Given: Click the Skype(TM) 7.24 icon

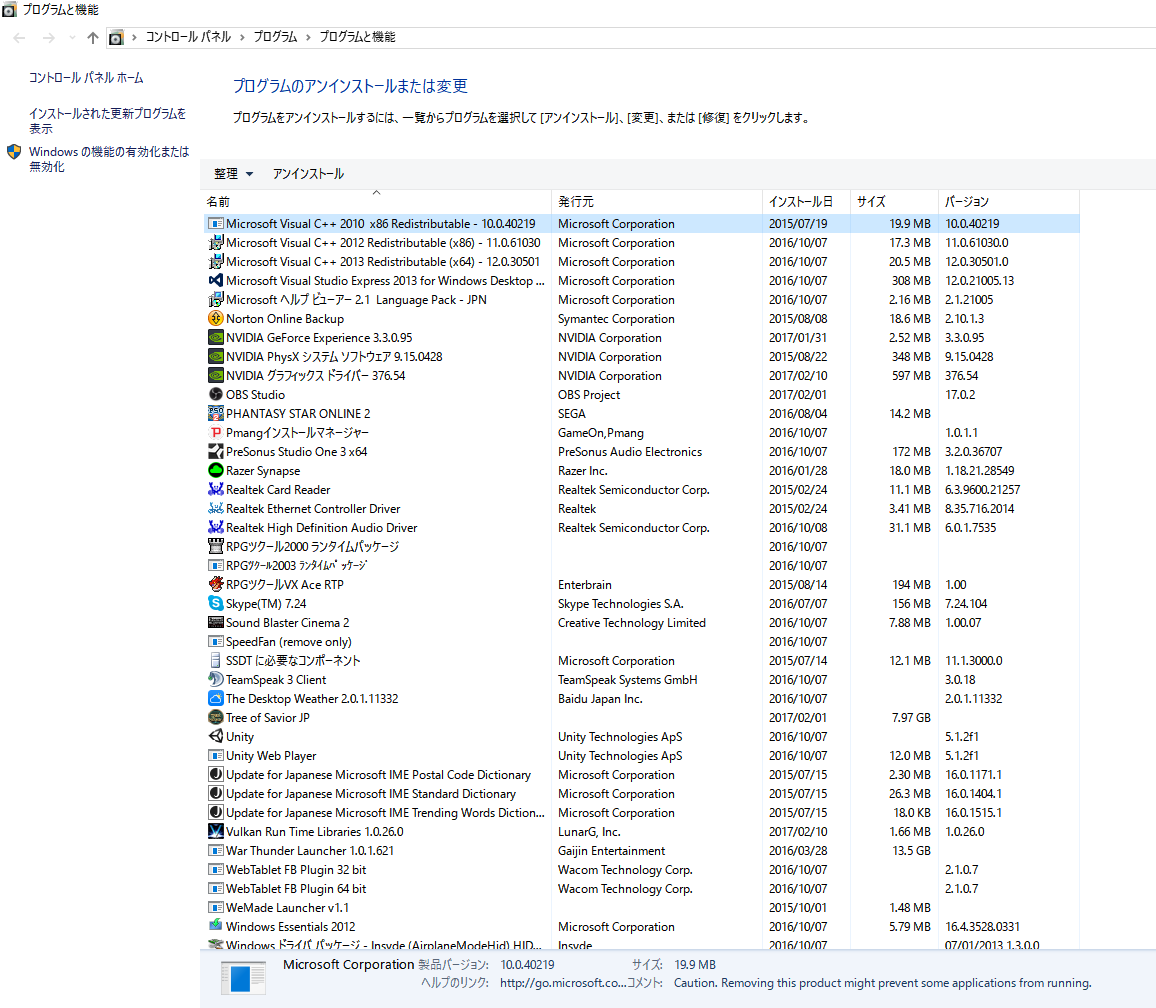Looking at the screenshot, I should coord(215,603).
